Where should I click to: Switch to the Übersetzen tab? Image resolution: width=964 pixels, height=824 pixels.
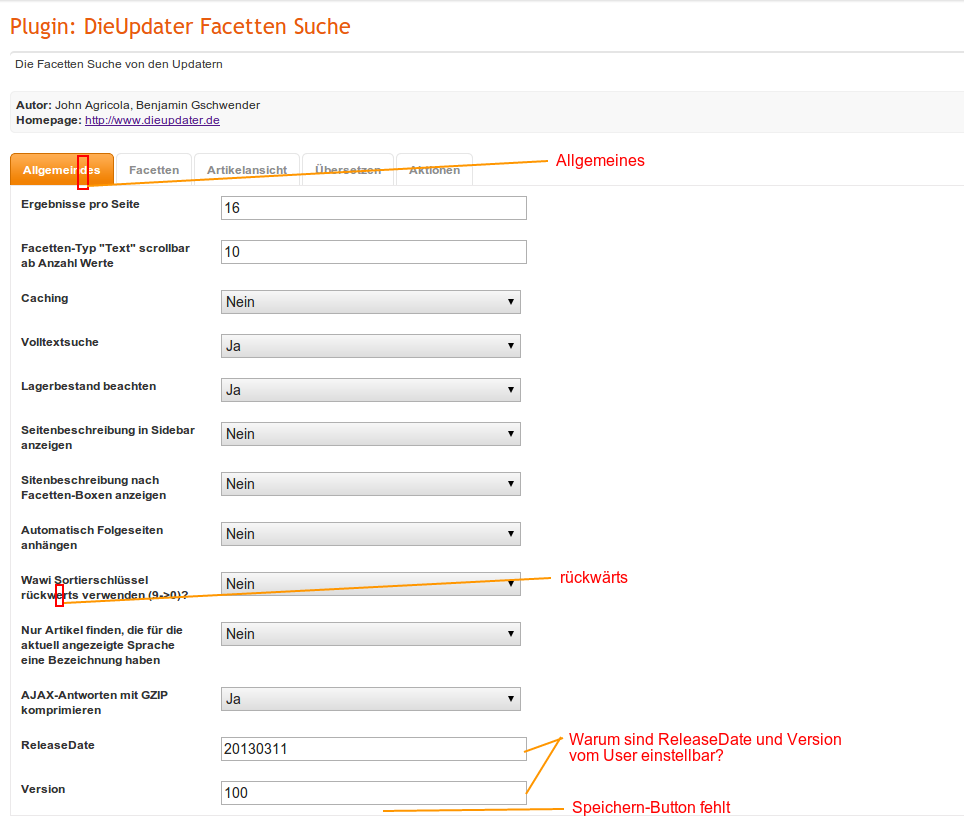point(348,170)
